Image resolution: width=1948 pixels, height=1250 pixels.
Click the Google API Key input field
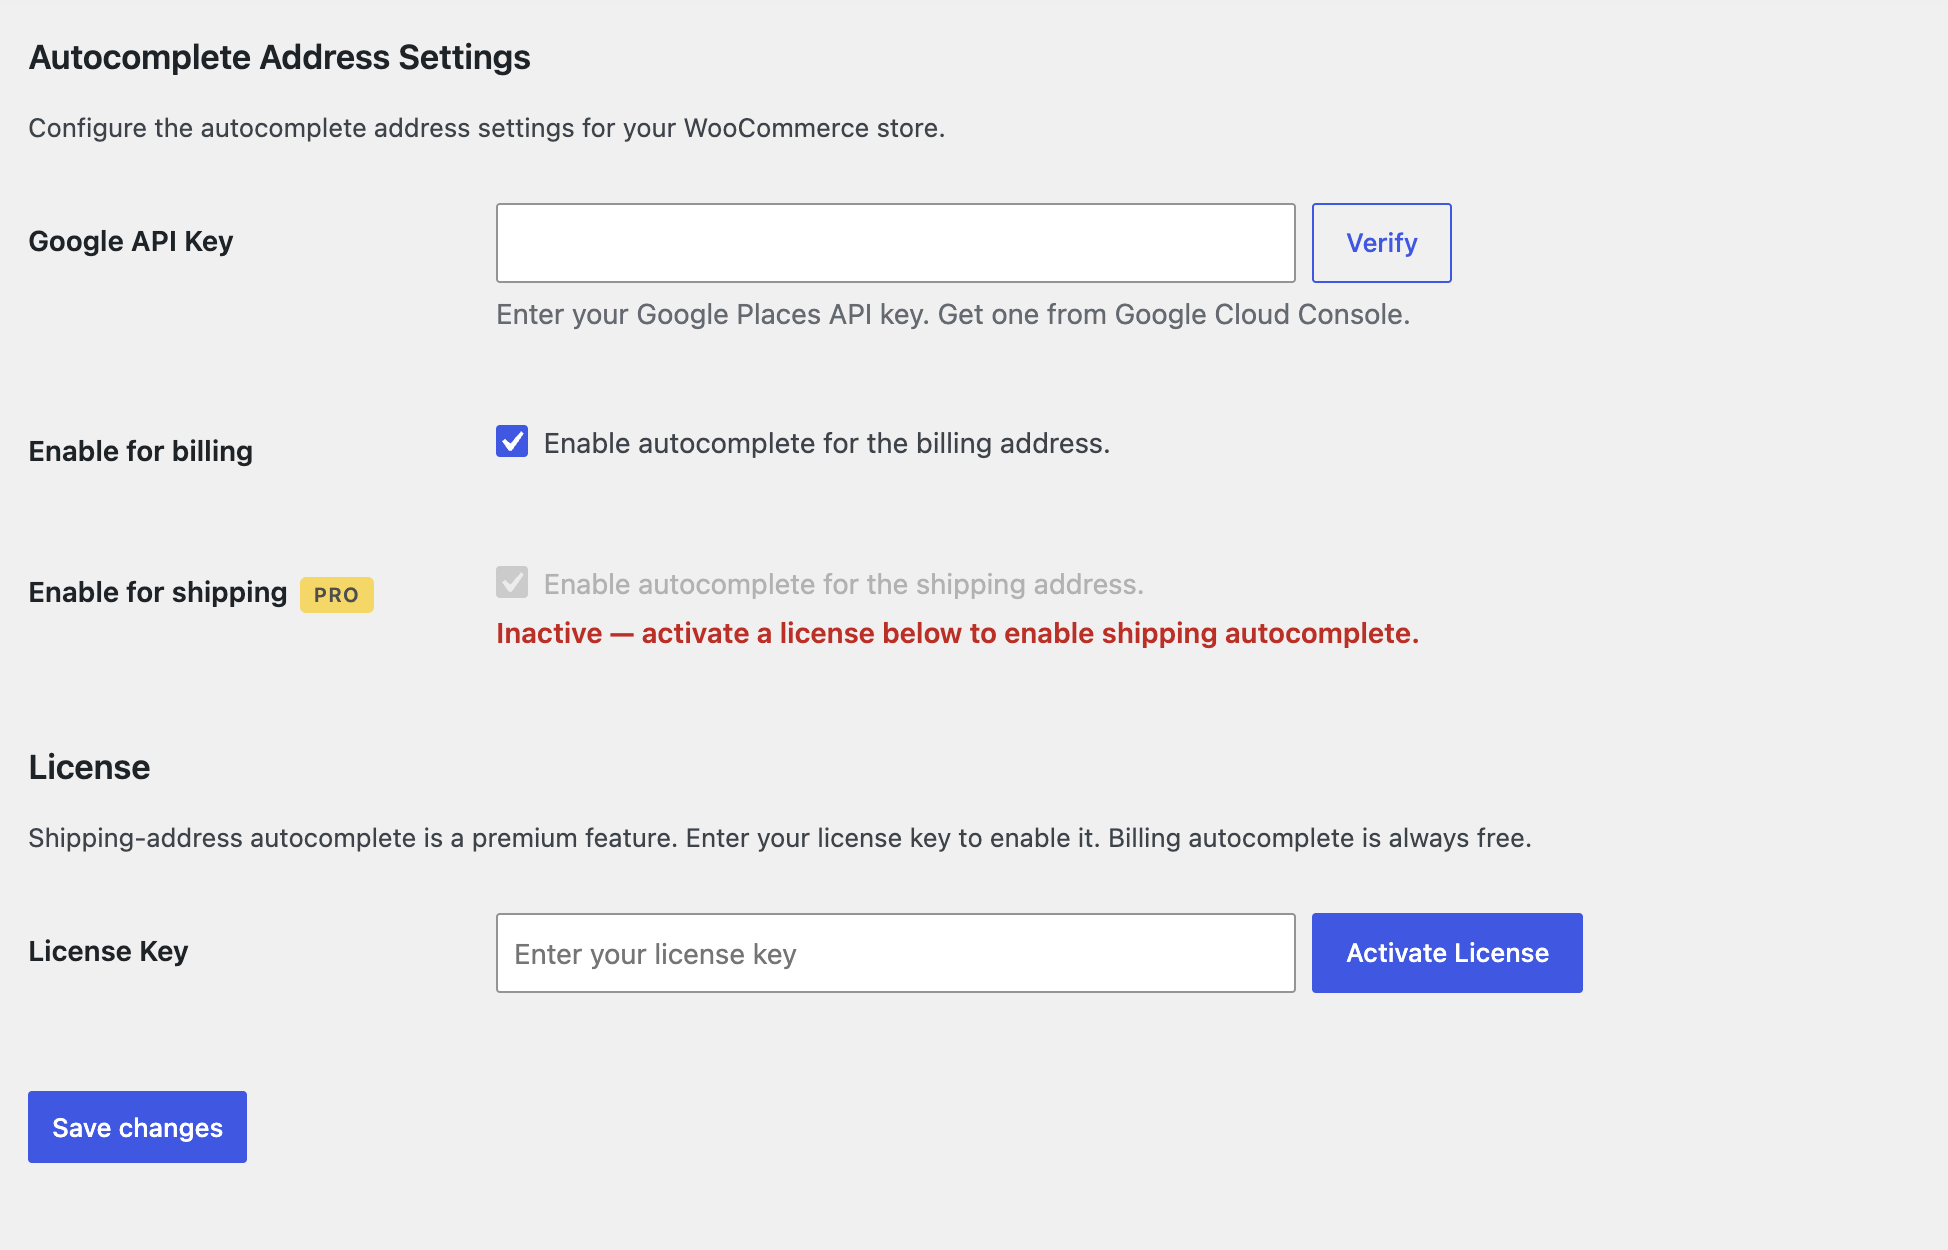tap(895, 243)
